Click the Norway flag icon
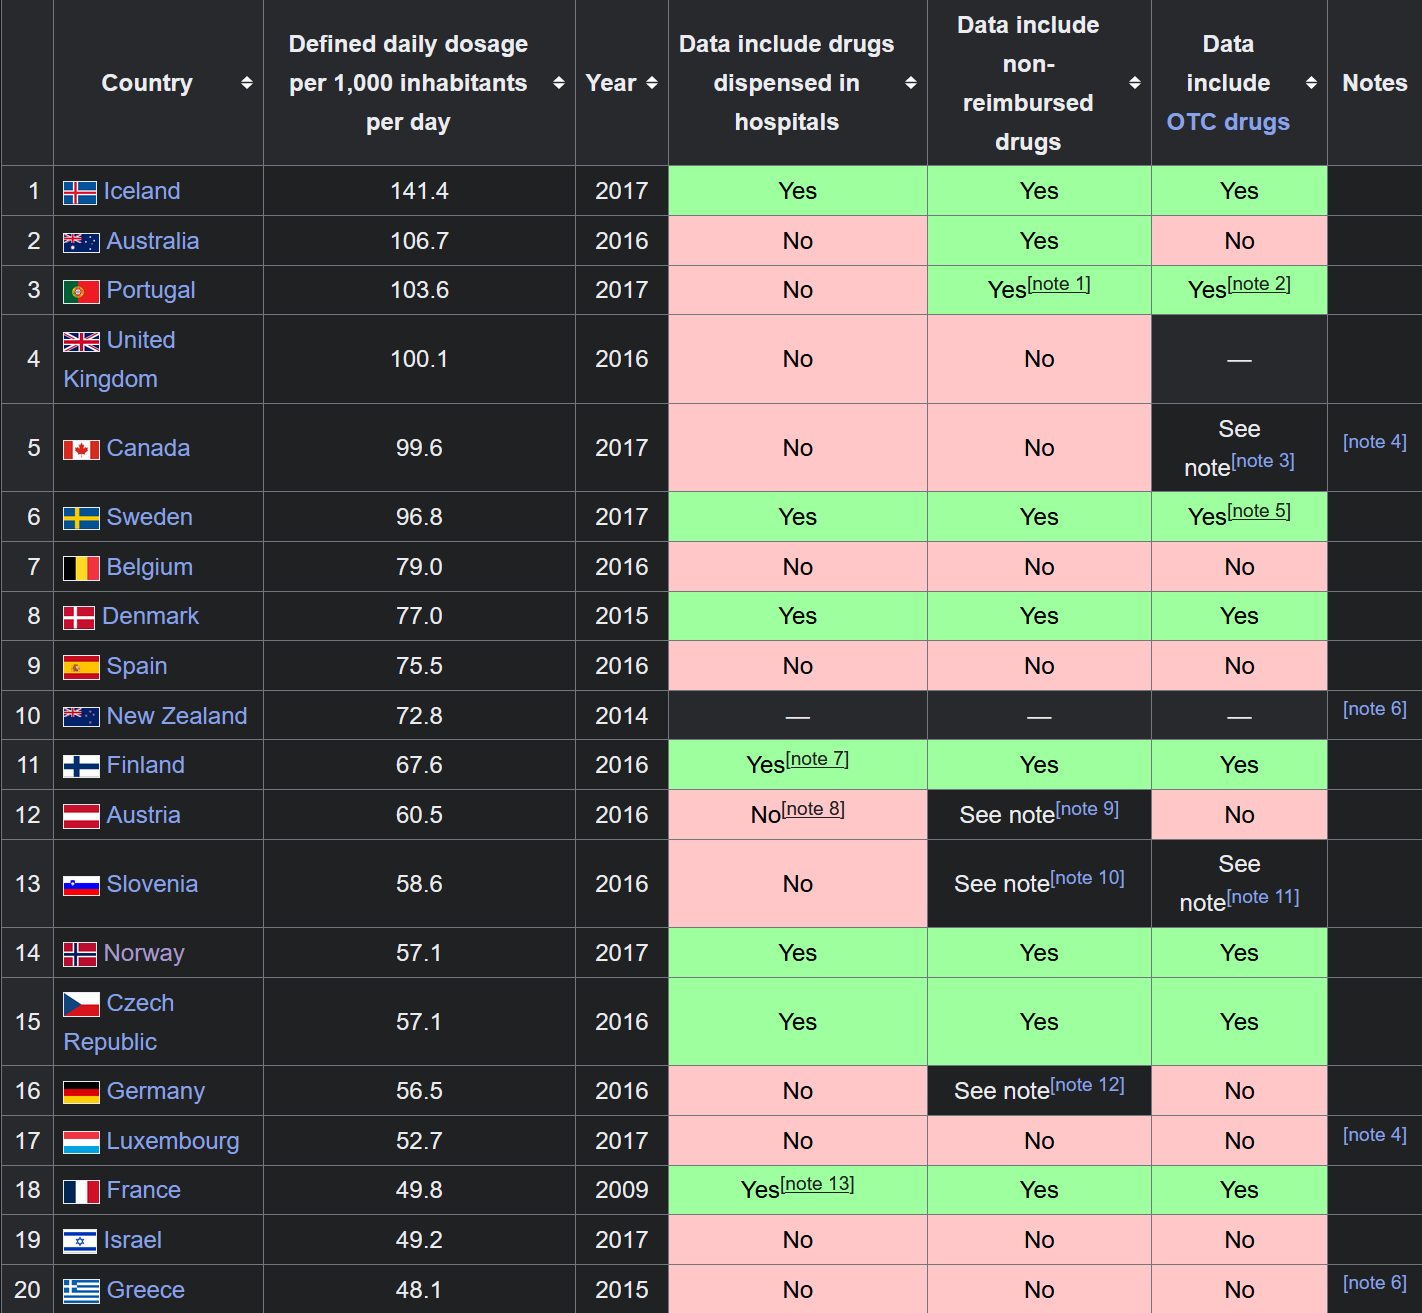The width and height of the screenshot is (1422, 1313). click(x=80, y=954)
